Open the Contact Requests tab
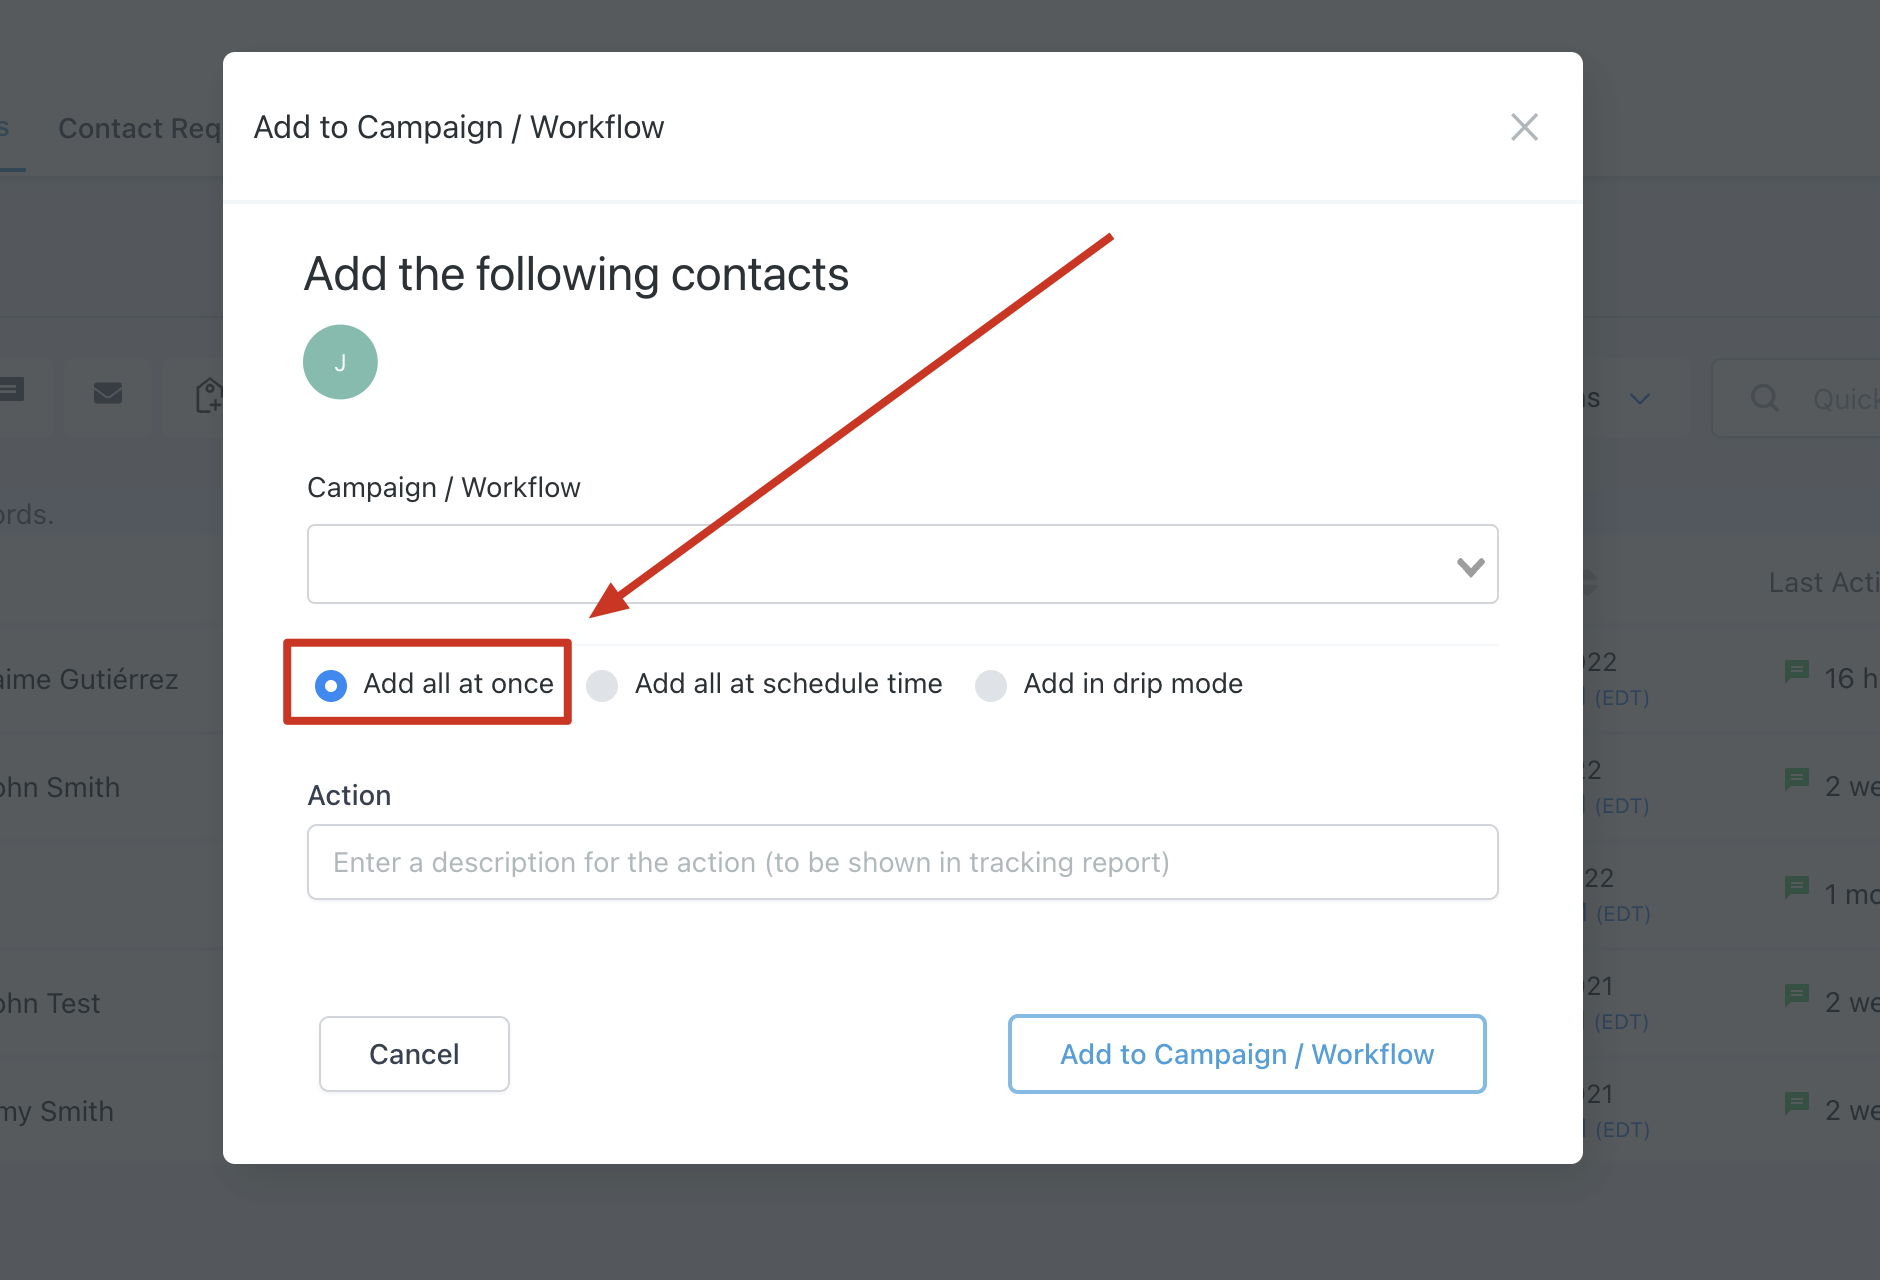Screen dimensions: 1880x1280 [x=140, y=128]
